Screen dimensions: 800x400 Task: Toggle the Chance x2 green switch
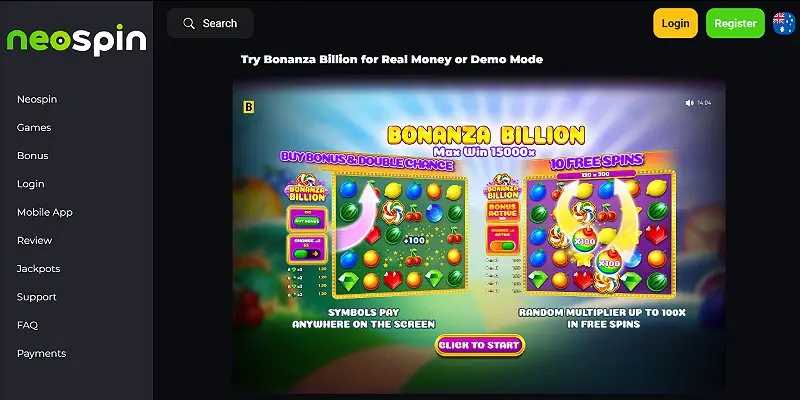pyautogui.click(x=307, y=253)
